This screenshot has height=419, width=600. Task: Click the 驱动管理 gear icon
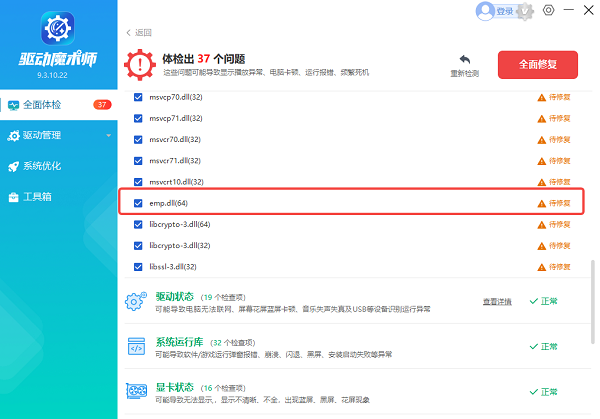click(x=13, y=135)
